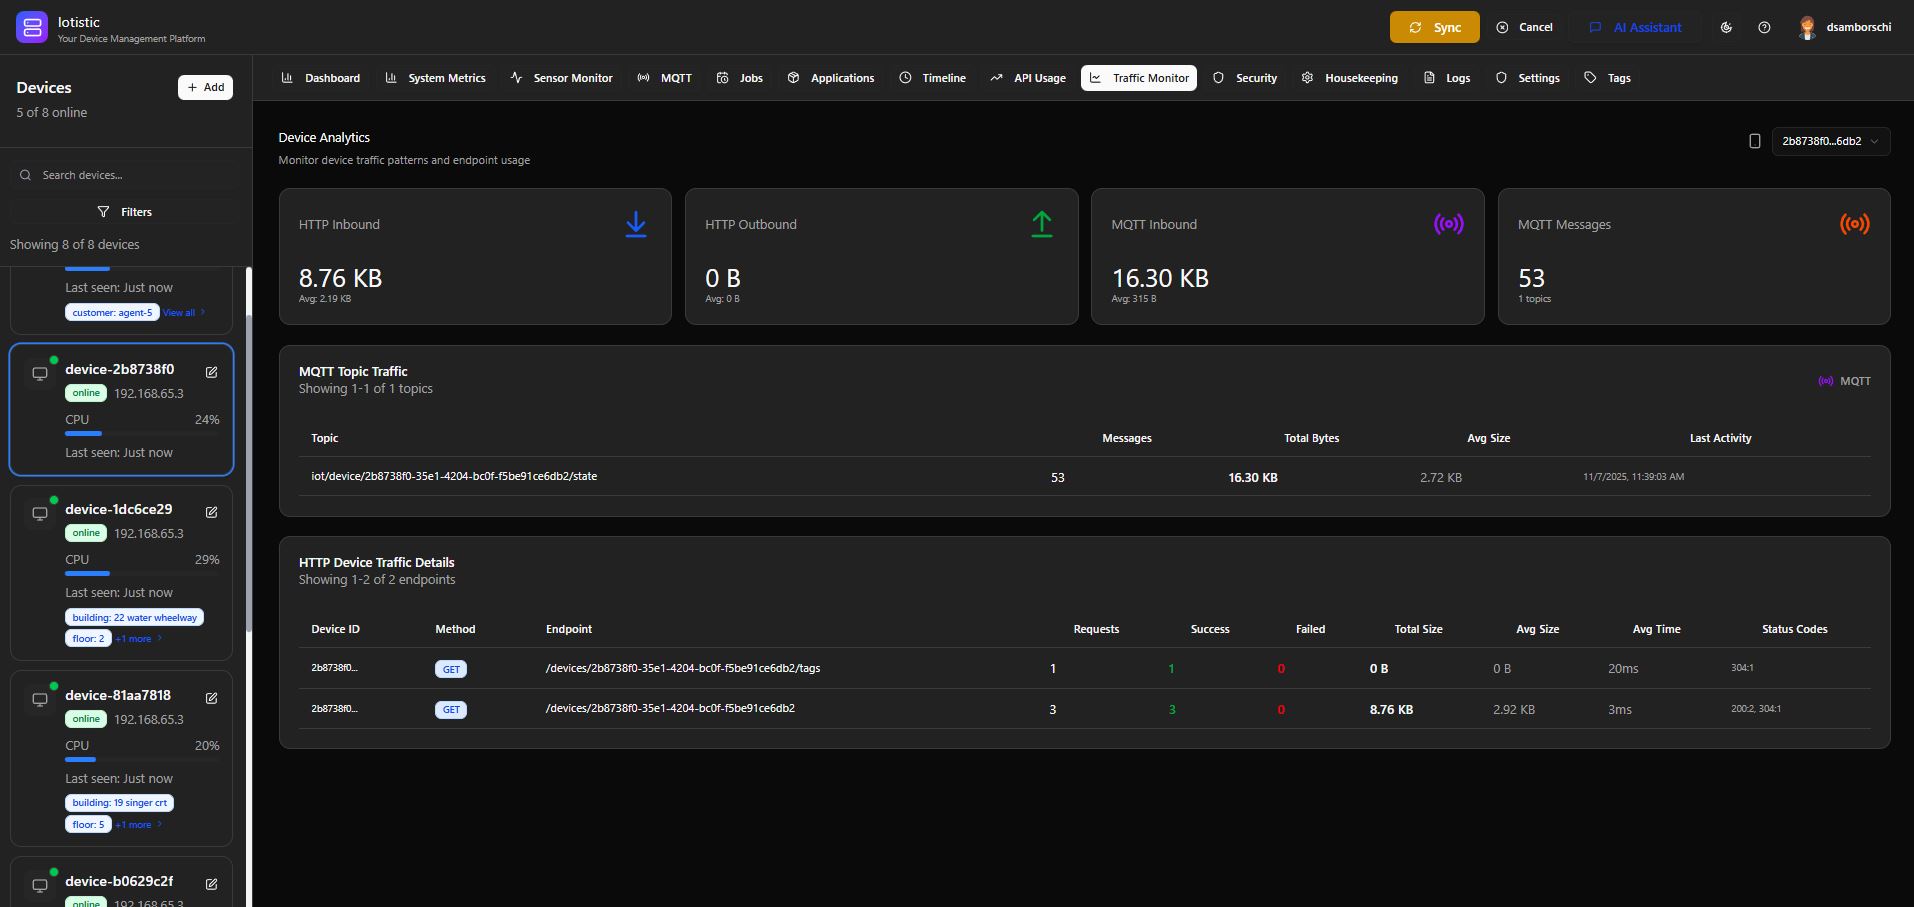
Task: Toggle dark mode with the moon icon
Action: coord(1726,28)
